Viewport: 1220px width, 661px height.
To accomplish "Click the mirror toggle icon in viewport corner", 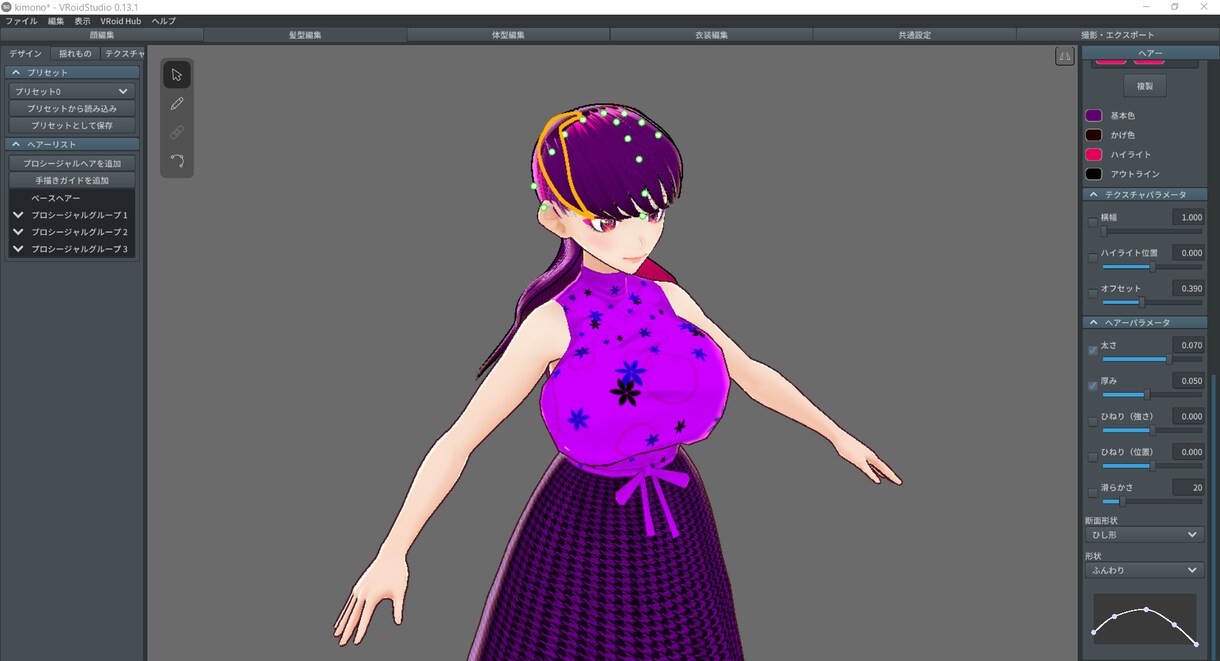I will point(1064,56).
